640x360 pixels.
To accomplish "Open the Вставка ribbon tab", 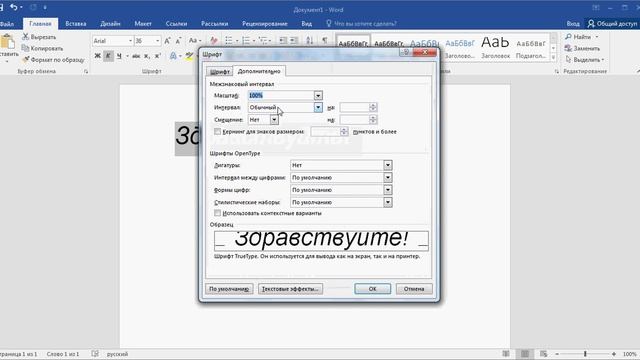I will [x=76, y=24].
